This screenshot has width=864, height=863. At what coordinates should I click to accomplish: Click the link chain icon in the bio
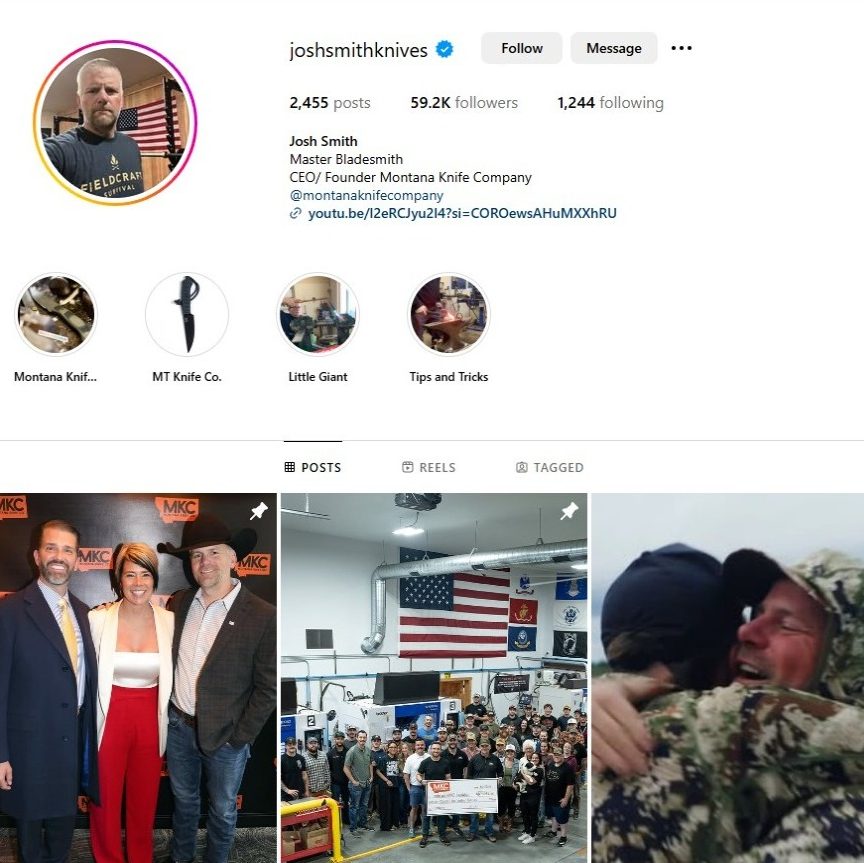[x=295, y=213]
